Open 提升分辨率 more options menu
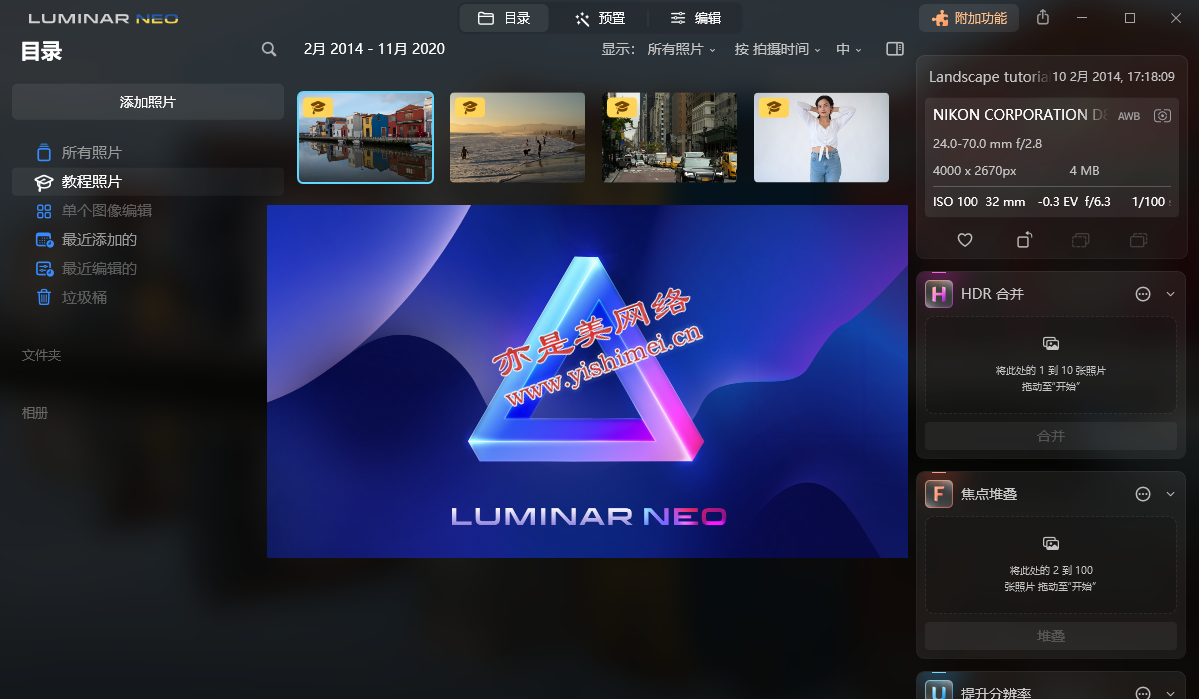This screenshot has height=699, width=1199. (x=1143, y=693)
